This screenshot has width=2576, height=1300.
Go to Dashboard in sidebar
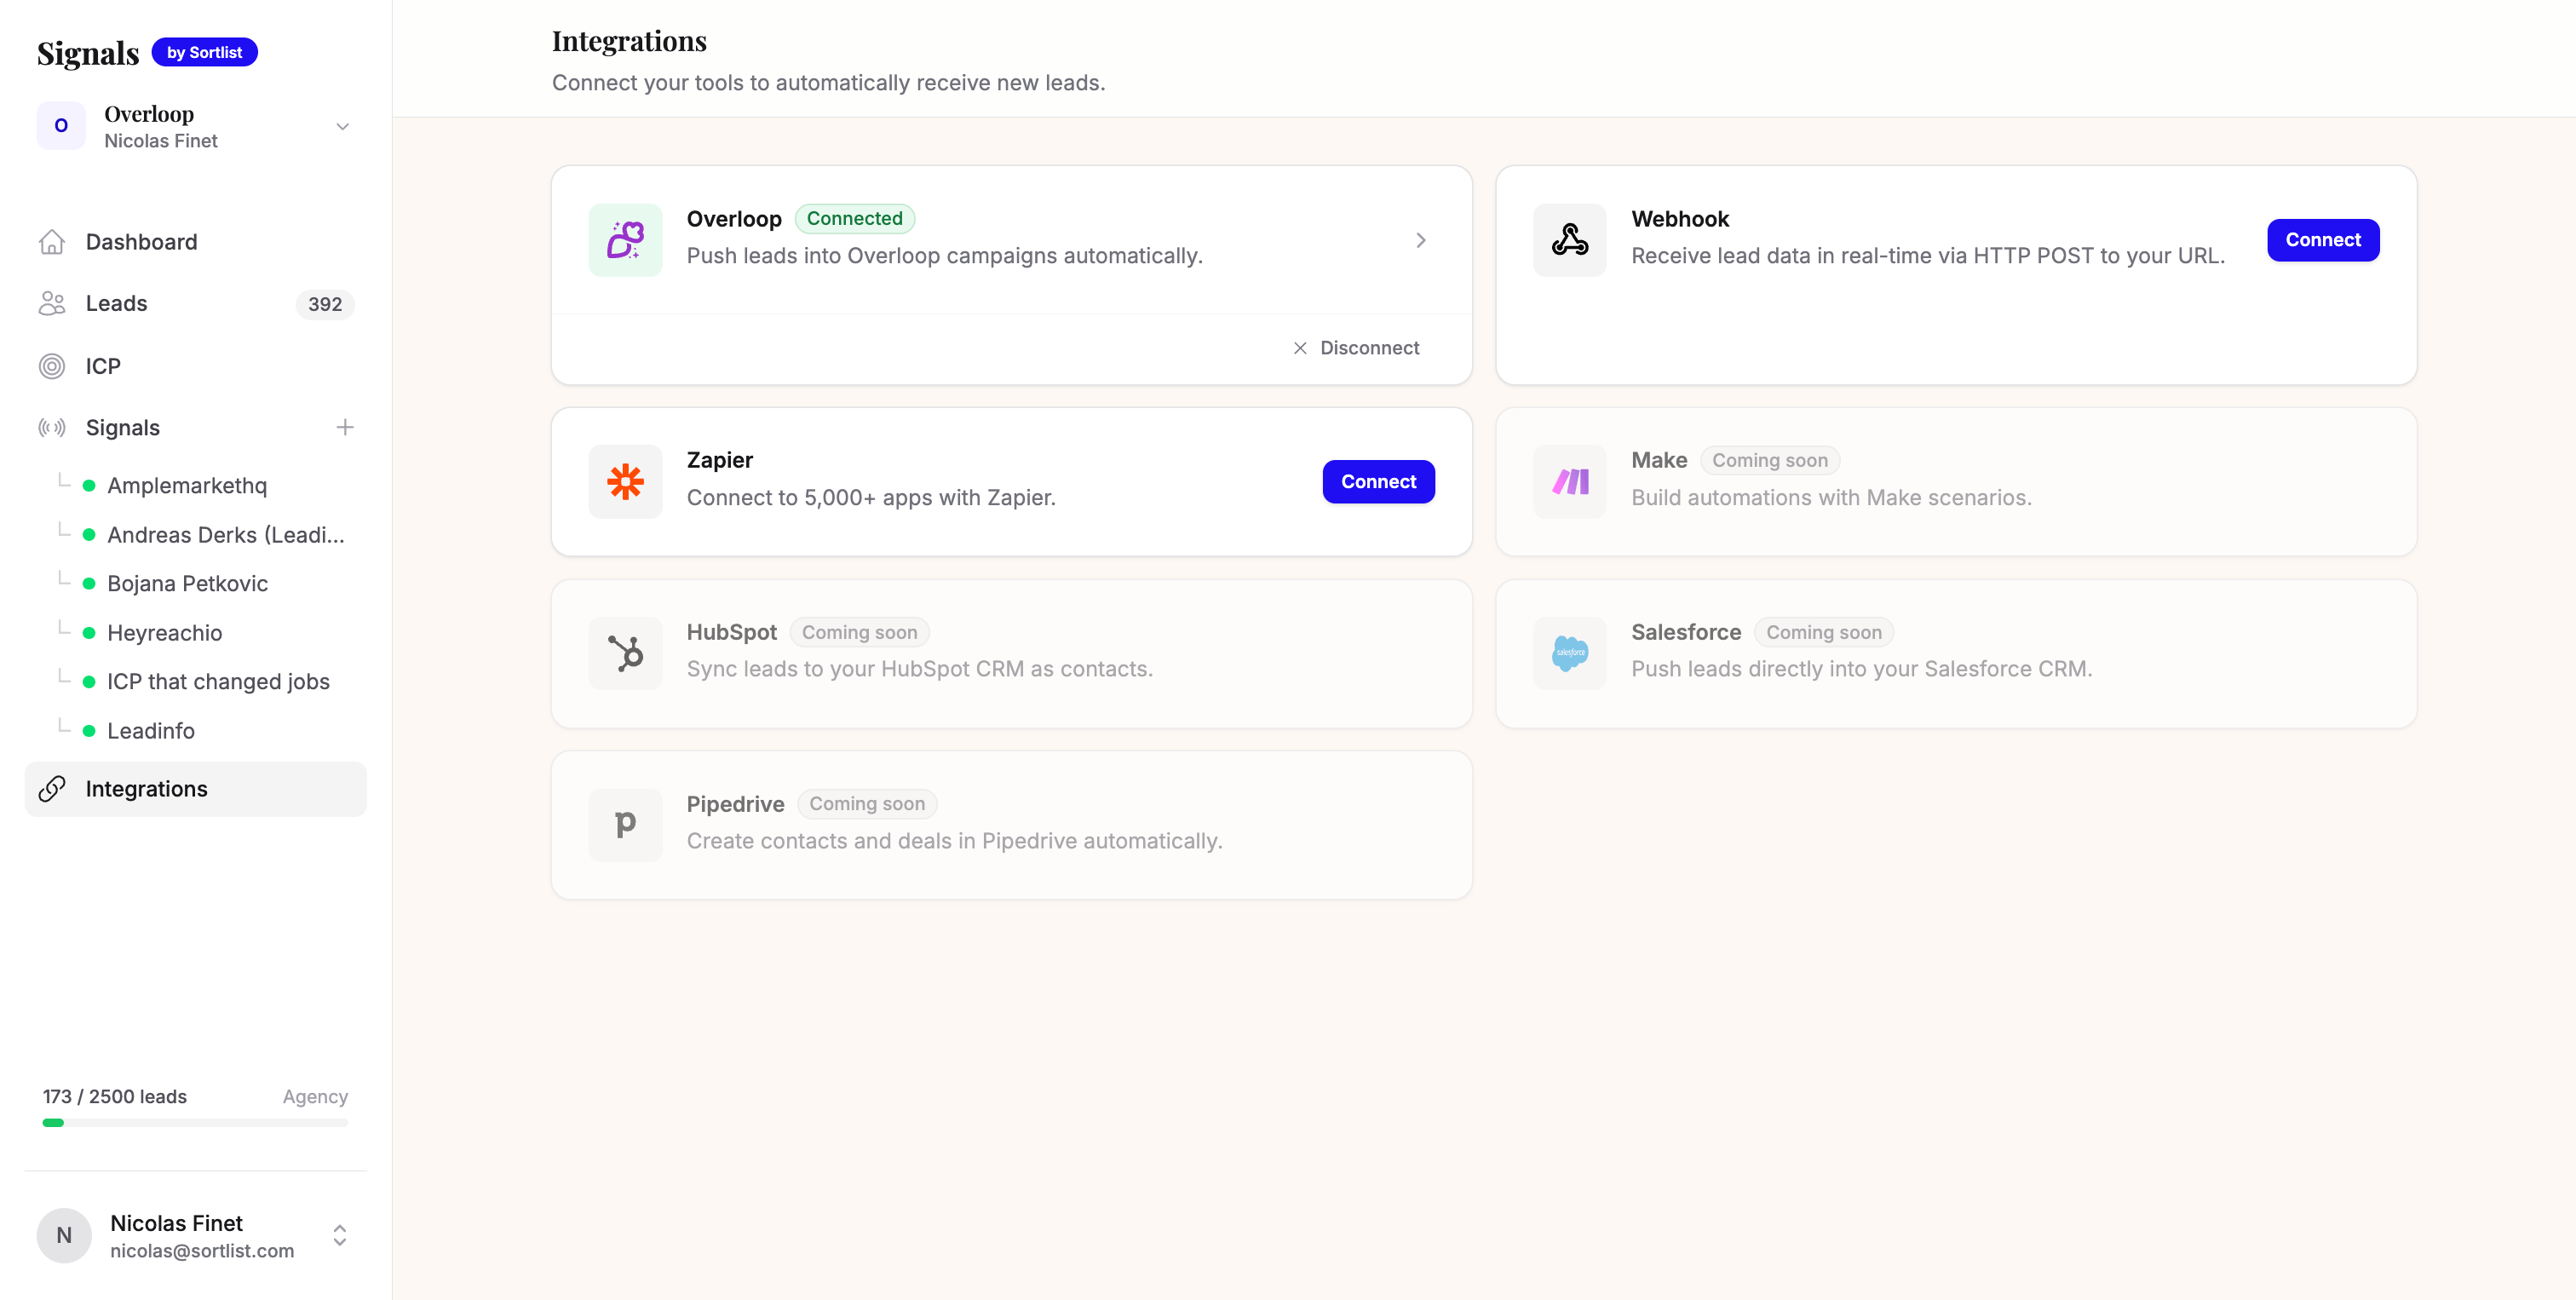click(x=195, y=242)
